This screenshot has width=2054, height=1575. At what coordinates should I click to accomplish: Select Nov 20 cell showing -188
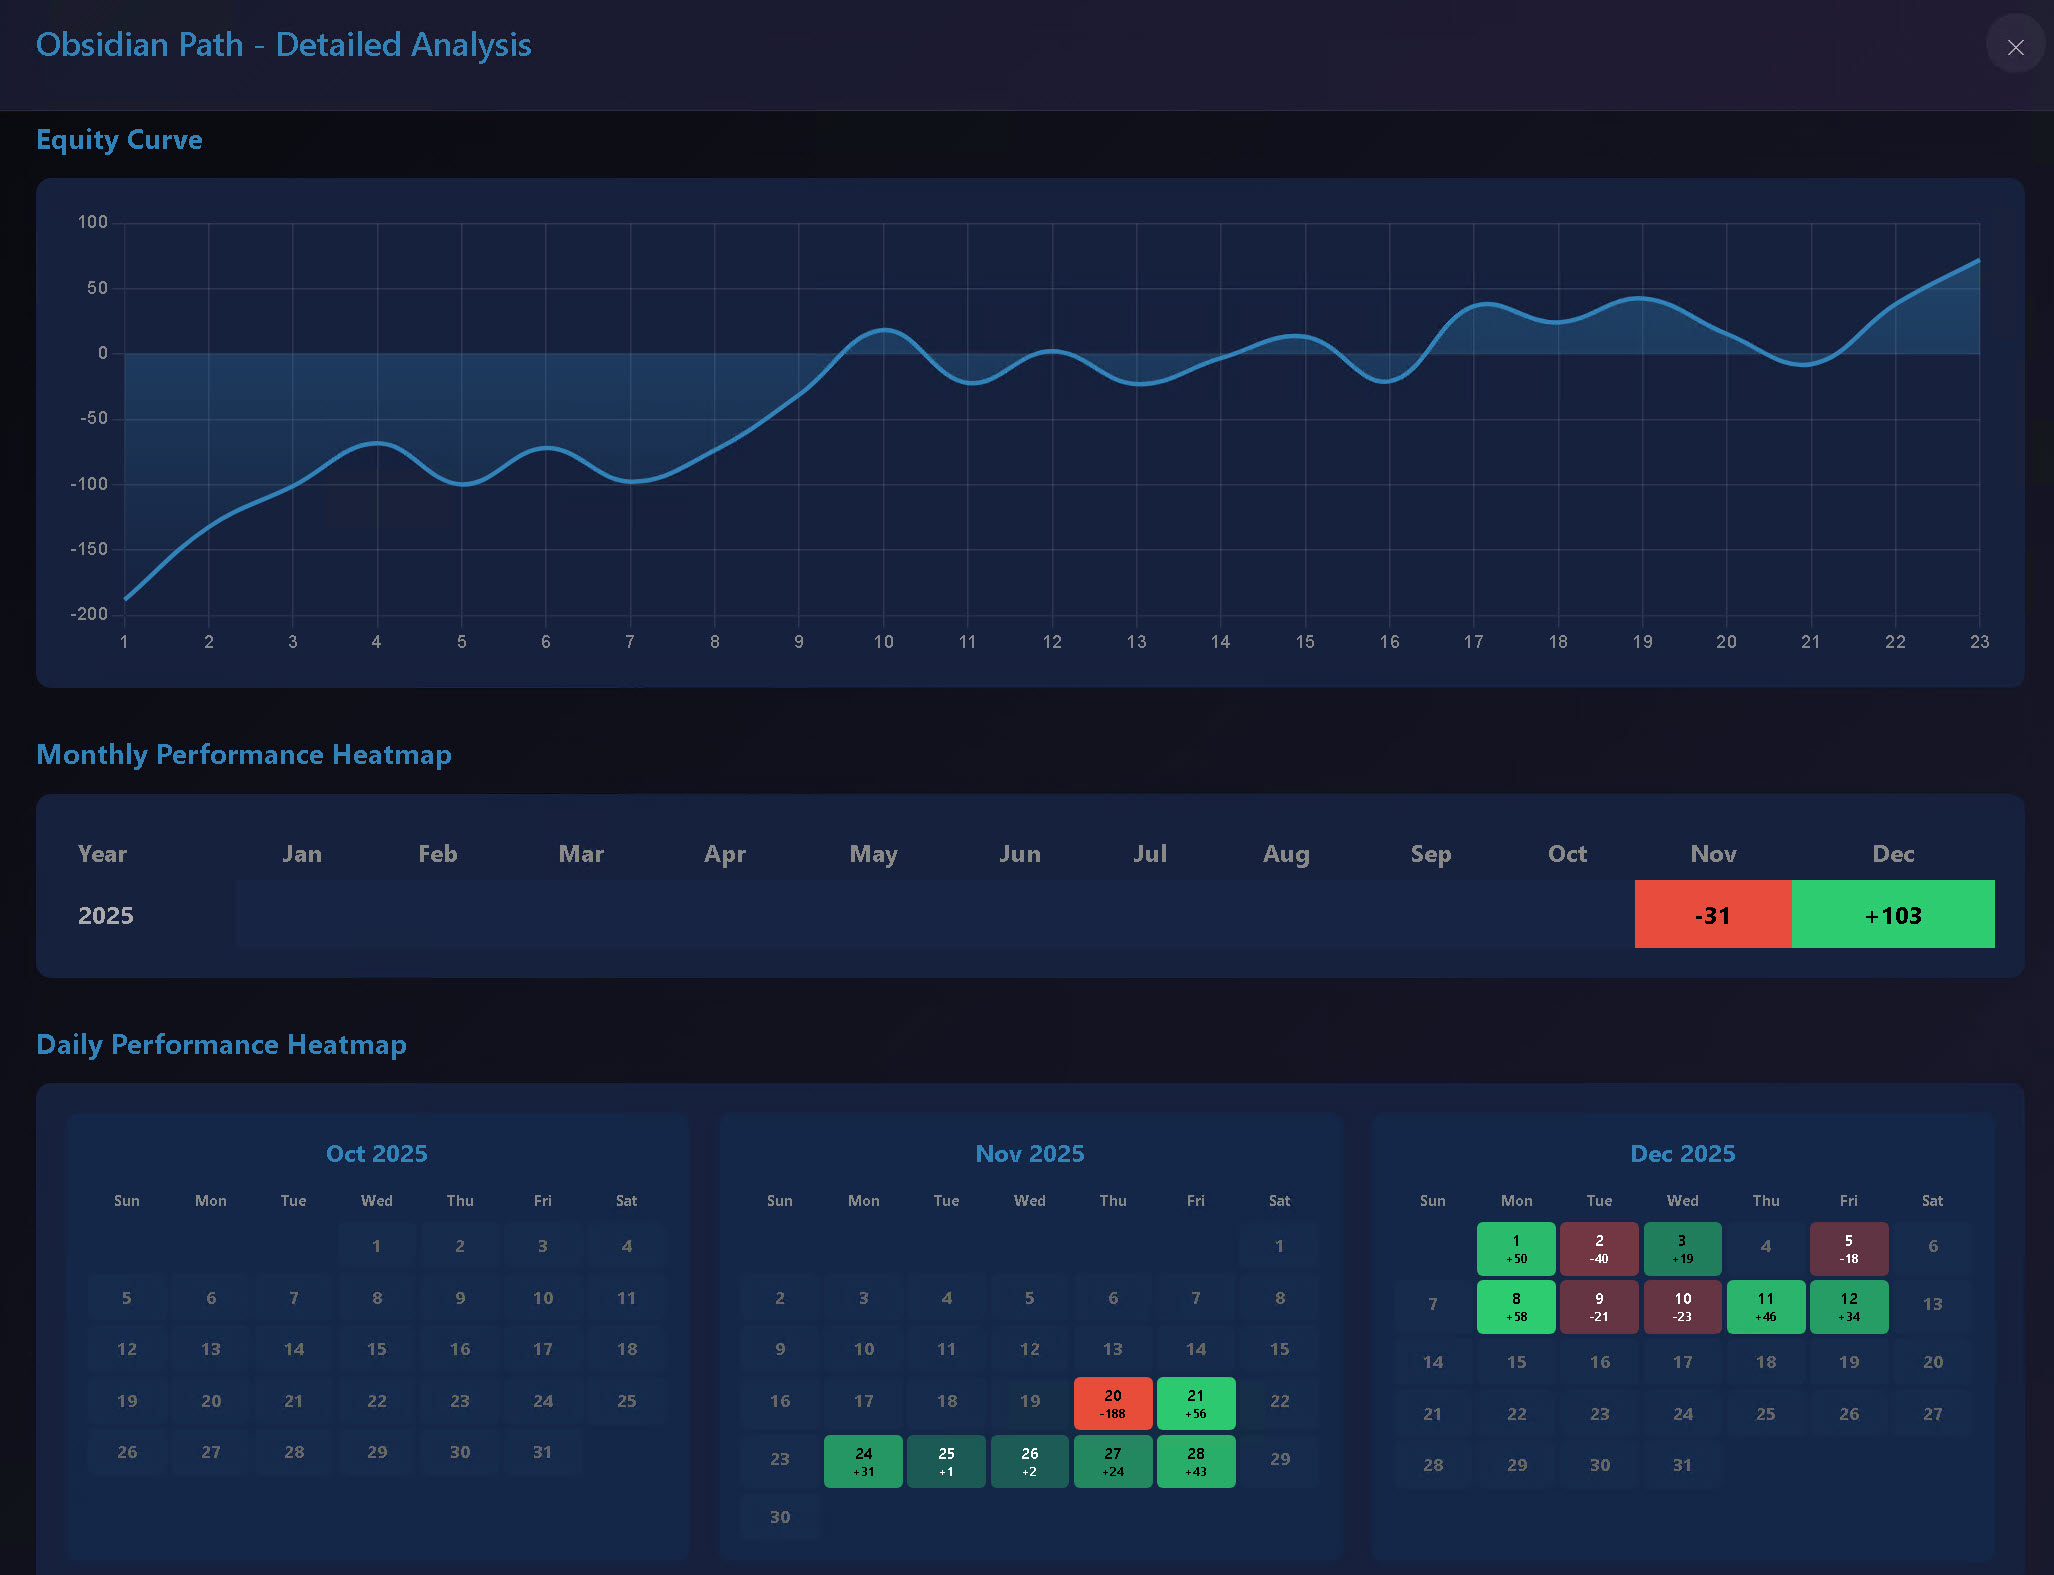(1112, 1402)
